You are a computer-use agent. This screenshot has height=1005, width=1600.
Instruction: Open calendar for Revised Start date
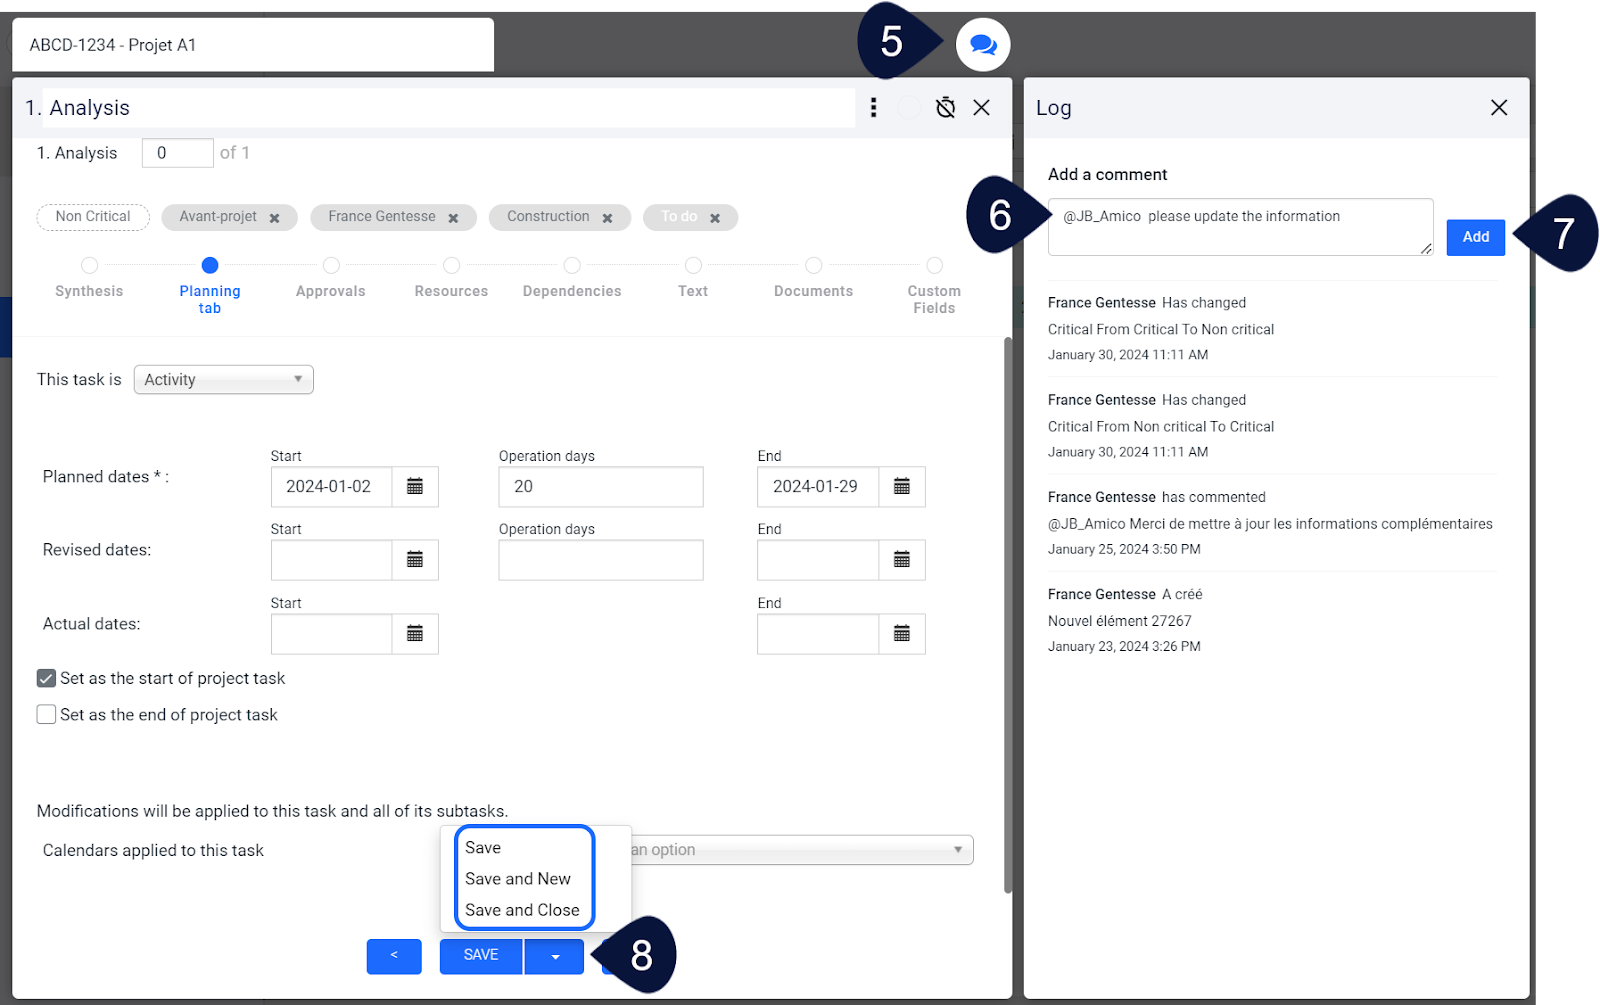(x=415, y=560)
